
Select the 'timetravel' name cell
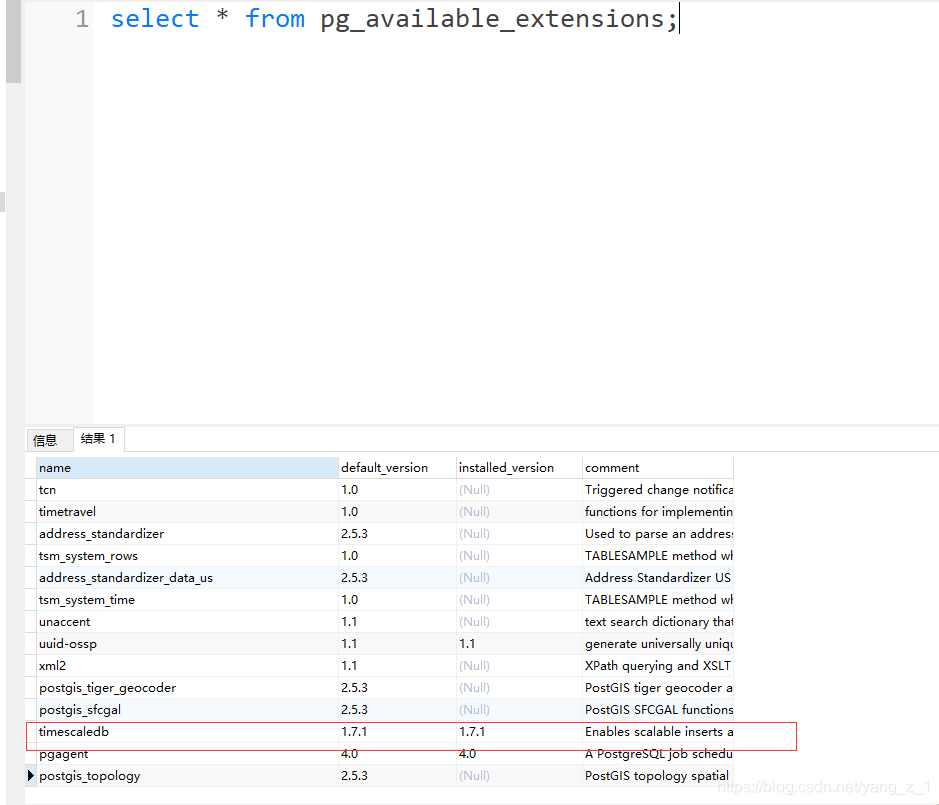(187, 512)
